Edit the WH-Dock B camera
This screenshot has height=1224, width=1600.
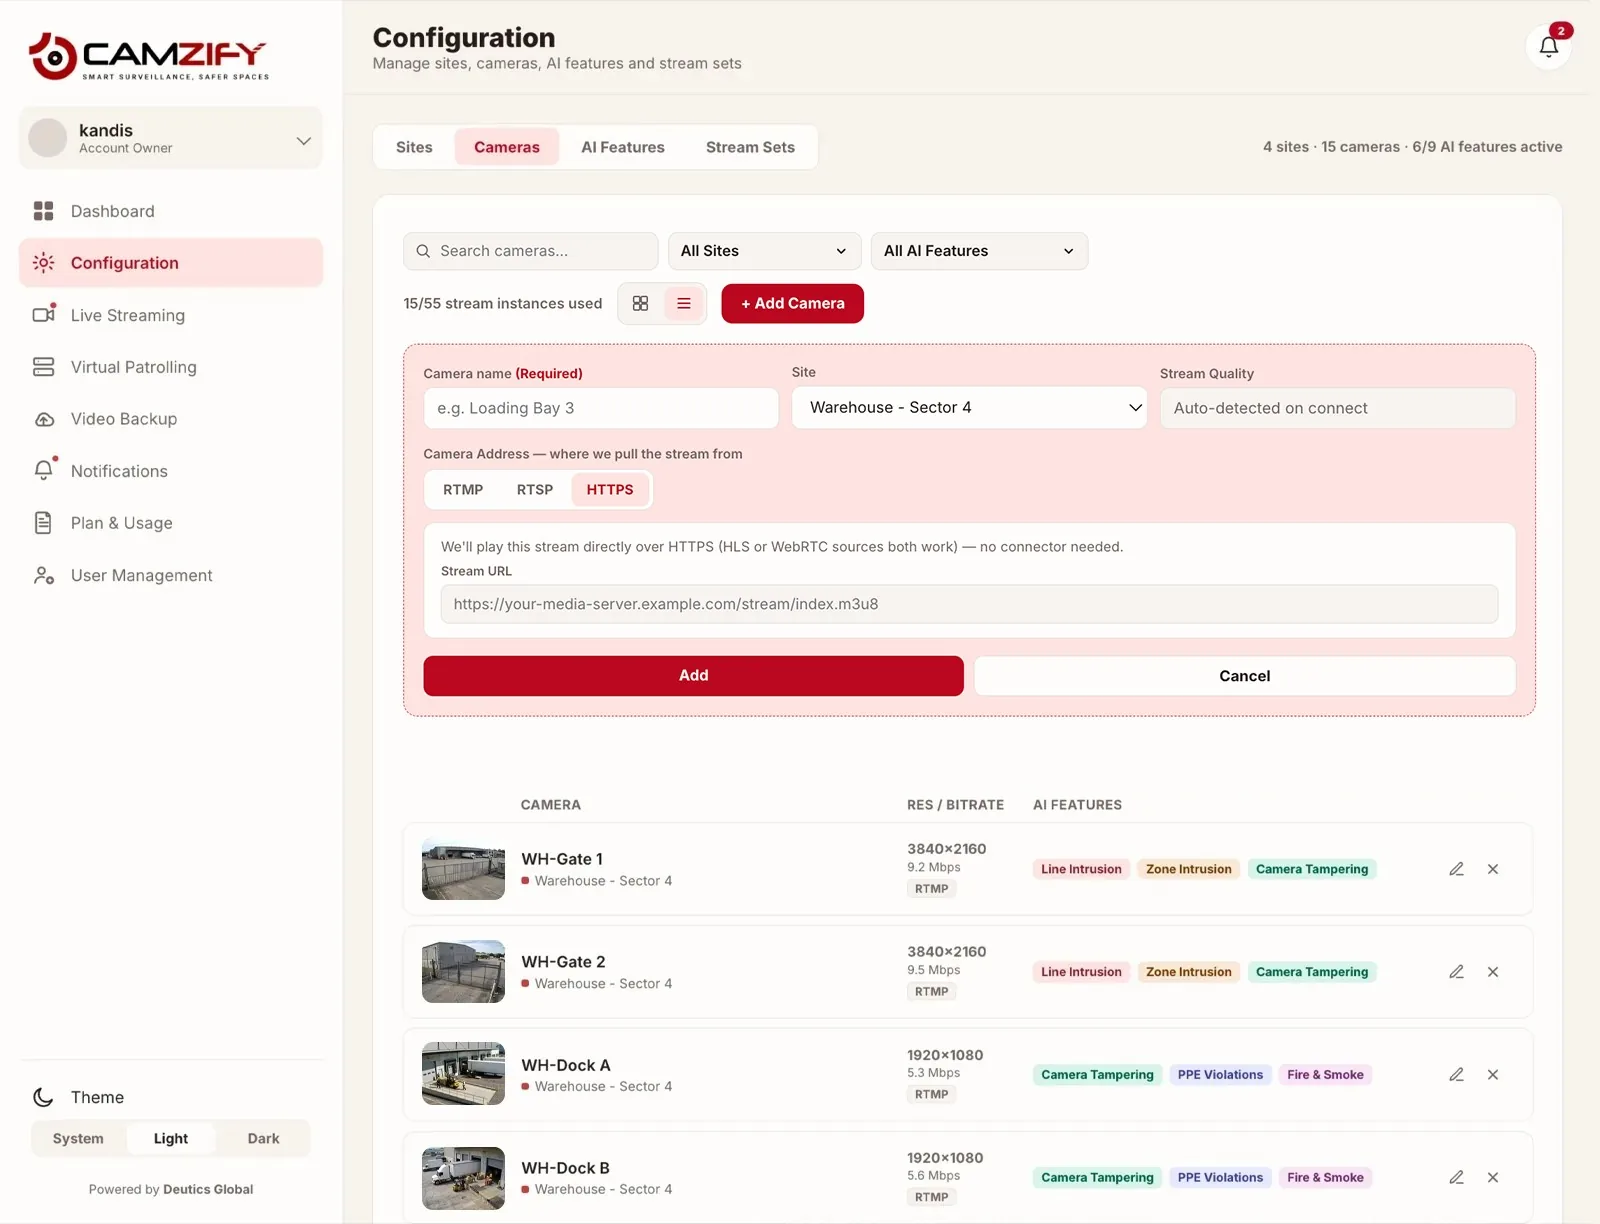click(x=1456, y=1177)
